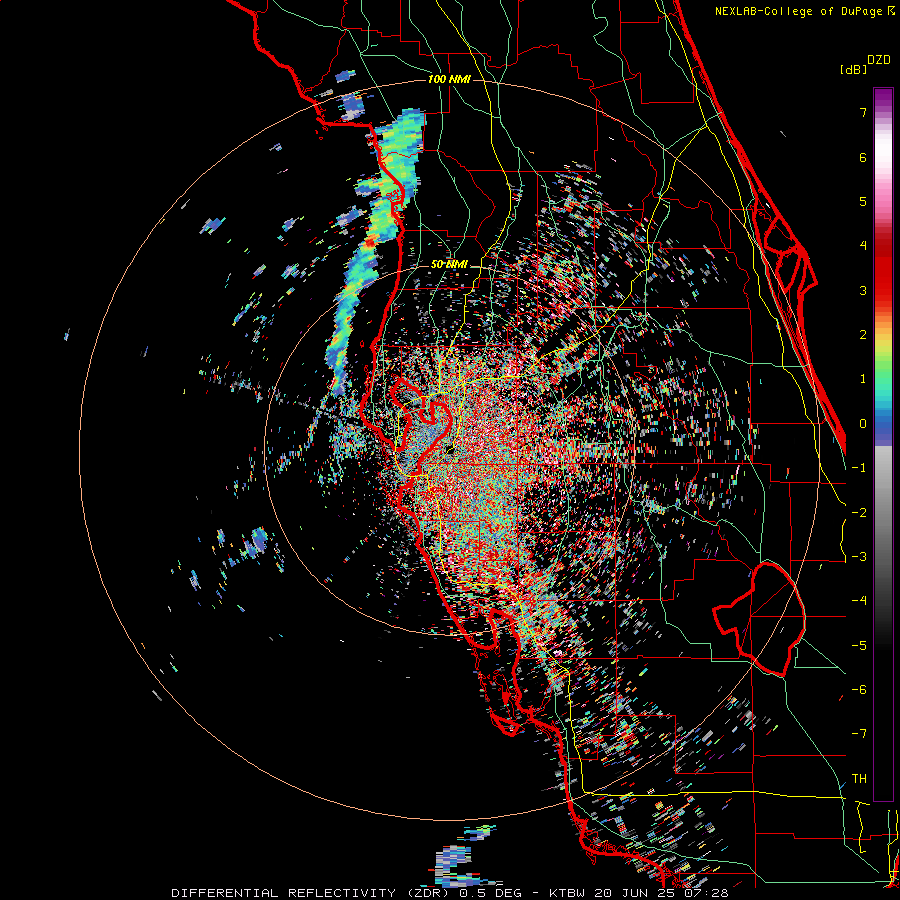This screenshot has height=900, width=900.
Task: Click the DZD color scale title
Action: click(x=878, y=60)
